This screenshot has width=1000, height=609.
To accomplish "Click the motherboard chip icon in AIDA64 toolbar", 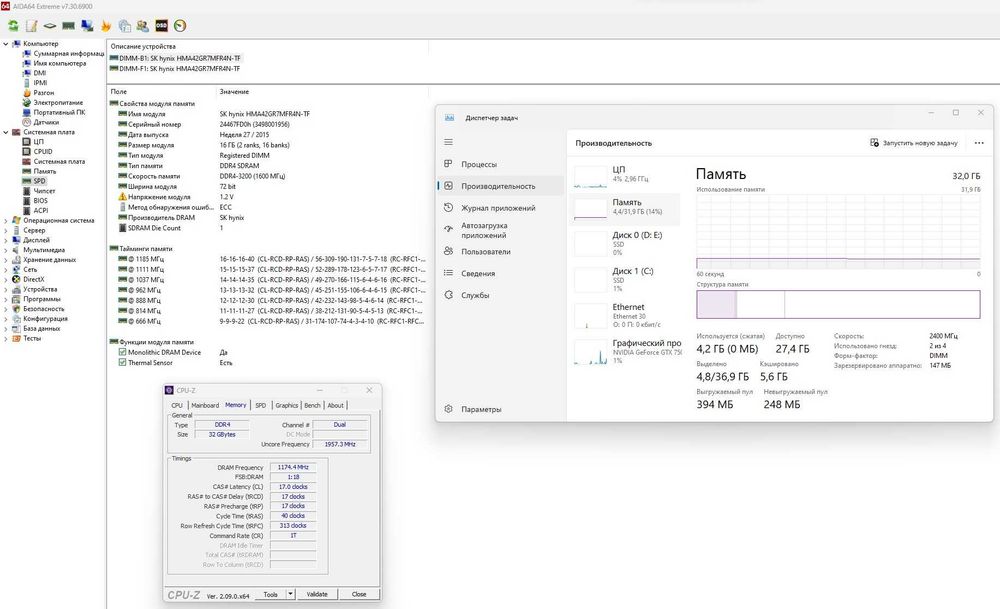I will (50, 26).
